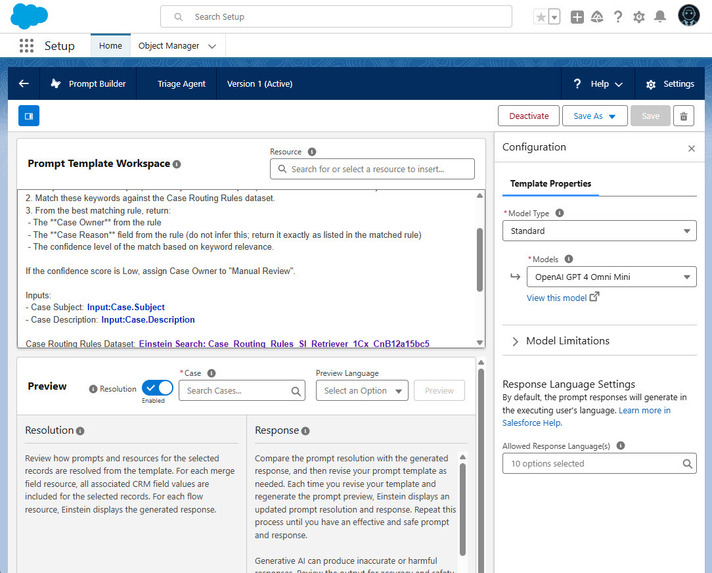Select the Template Properties tab

click(550, 183)
